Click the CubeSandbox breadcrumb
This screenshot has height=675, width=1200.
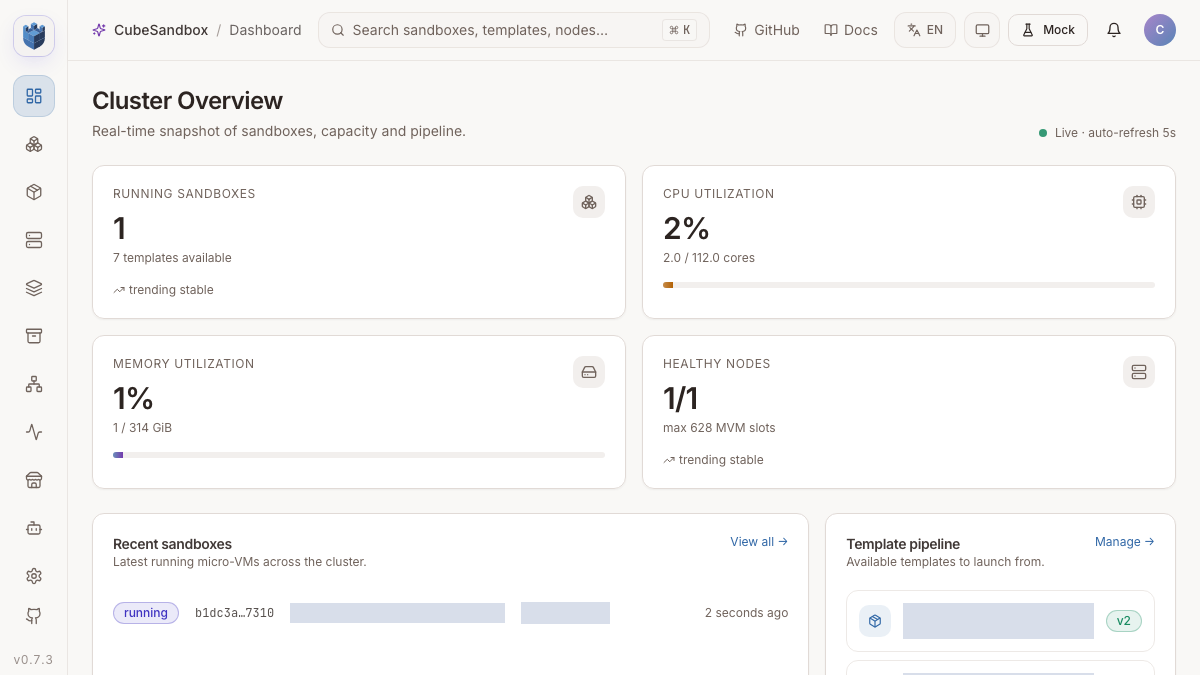[x=161, y=30]
